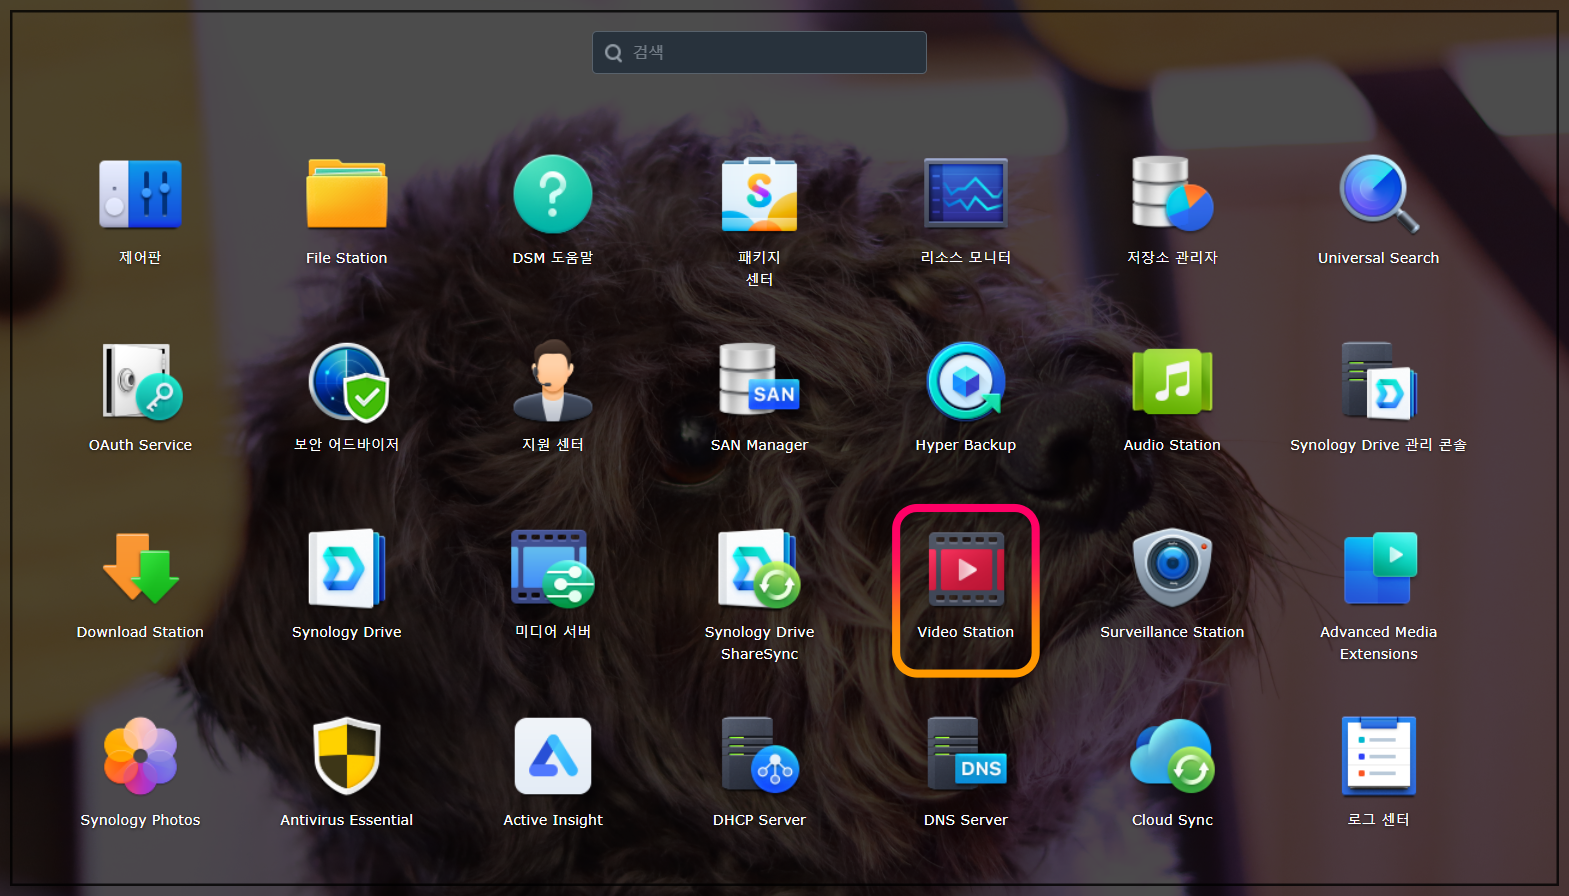Launch File Station
Screen dimensions: 1569x896
pos(346,195)
